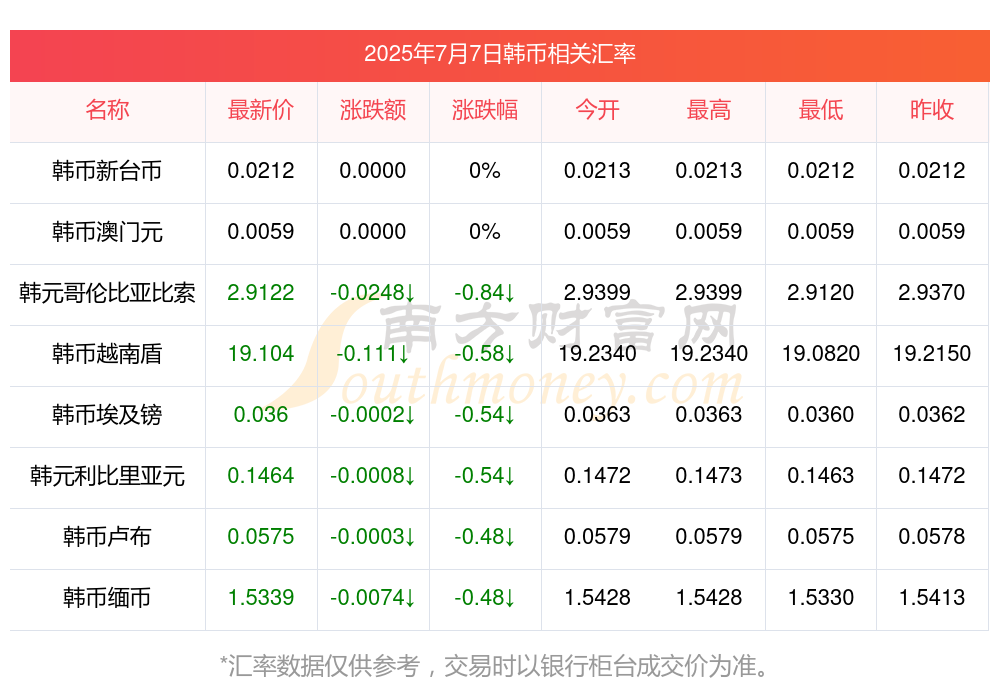Select latest price 1.5339 for 韩币缅币

point(261,598)
